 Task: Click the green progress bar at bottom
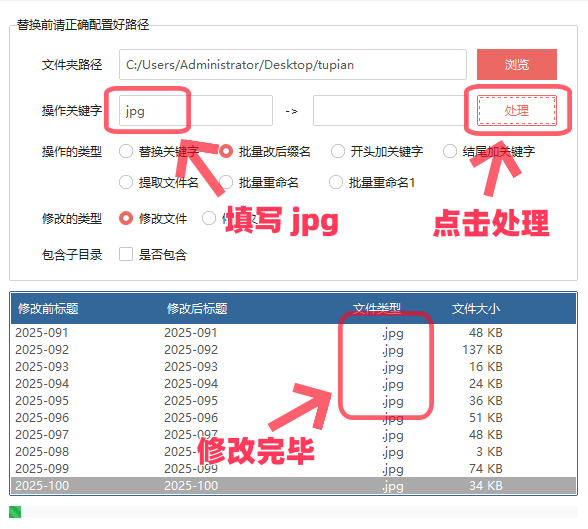[15, 512]
